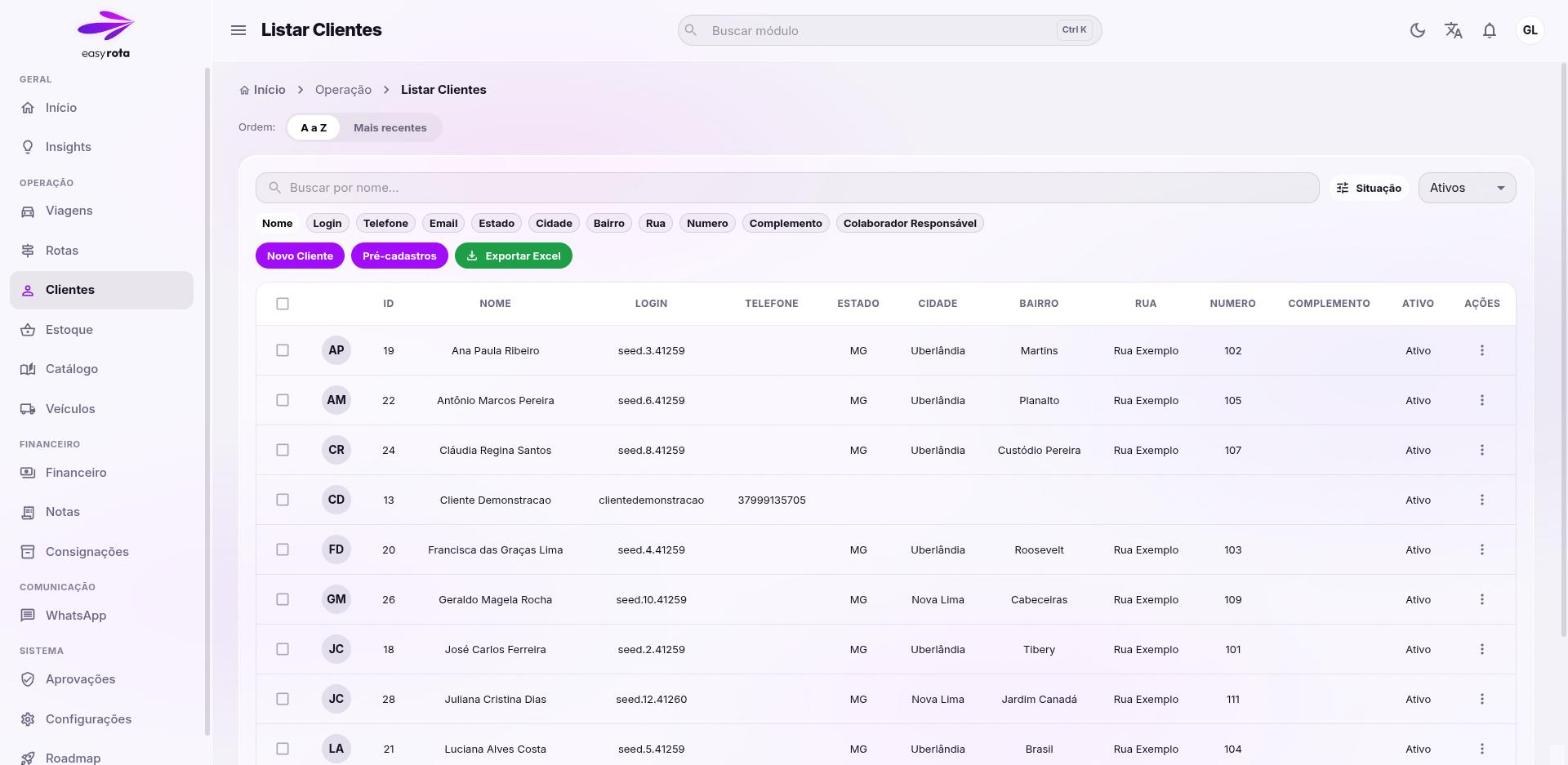Select the A a Z ordering tab
1568x765 pixels.
coord(314,128)
